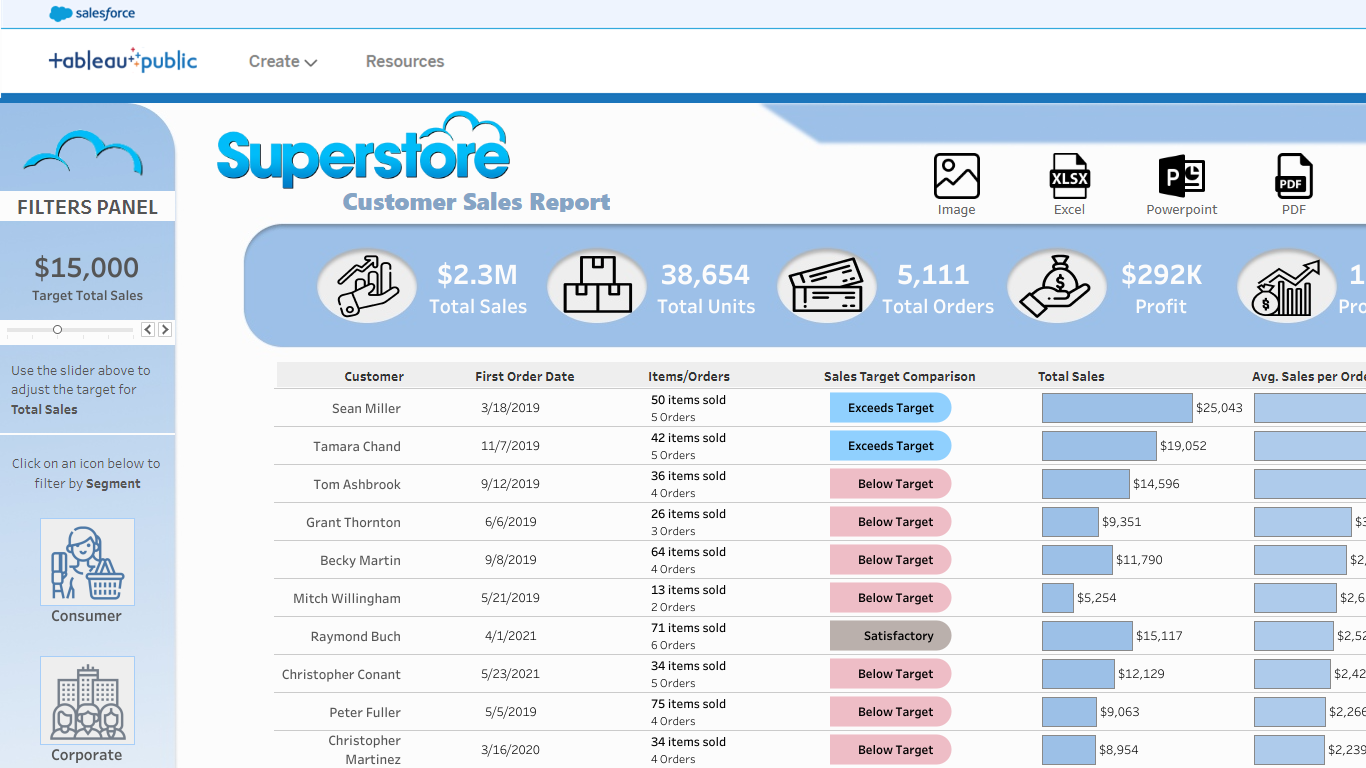
Task: Click the Total Sales column header
Action: click(x=1071, y=377)
